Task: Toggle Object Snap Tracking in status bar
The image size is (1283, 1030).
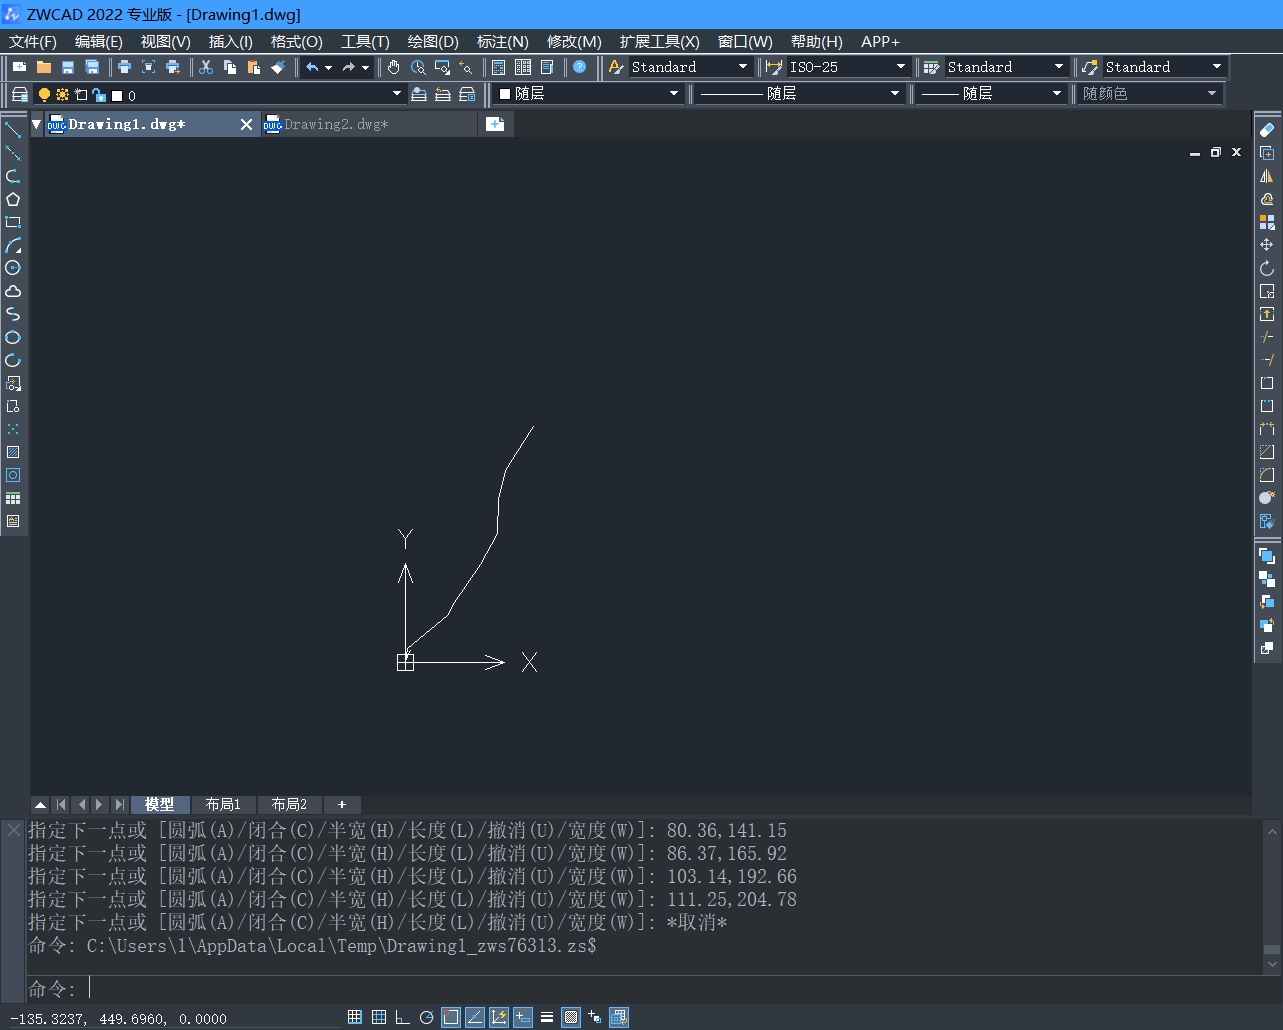Action: (x=475, y=1017)
